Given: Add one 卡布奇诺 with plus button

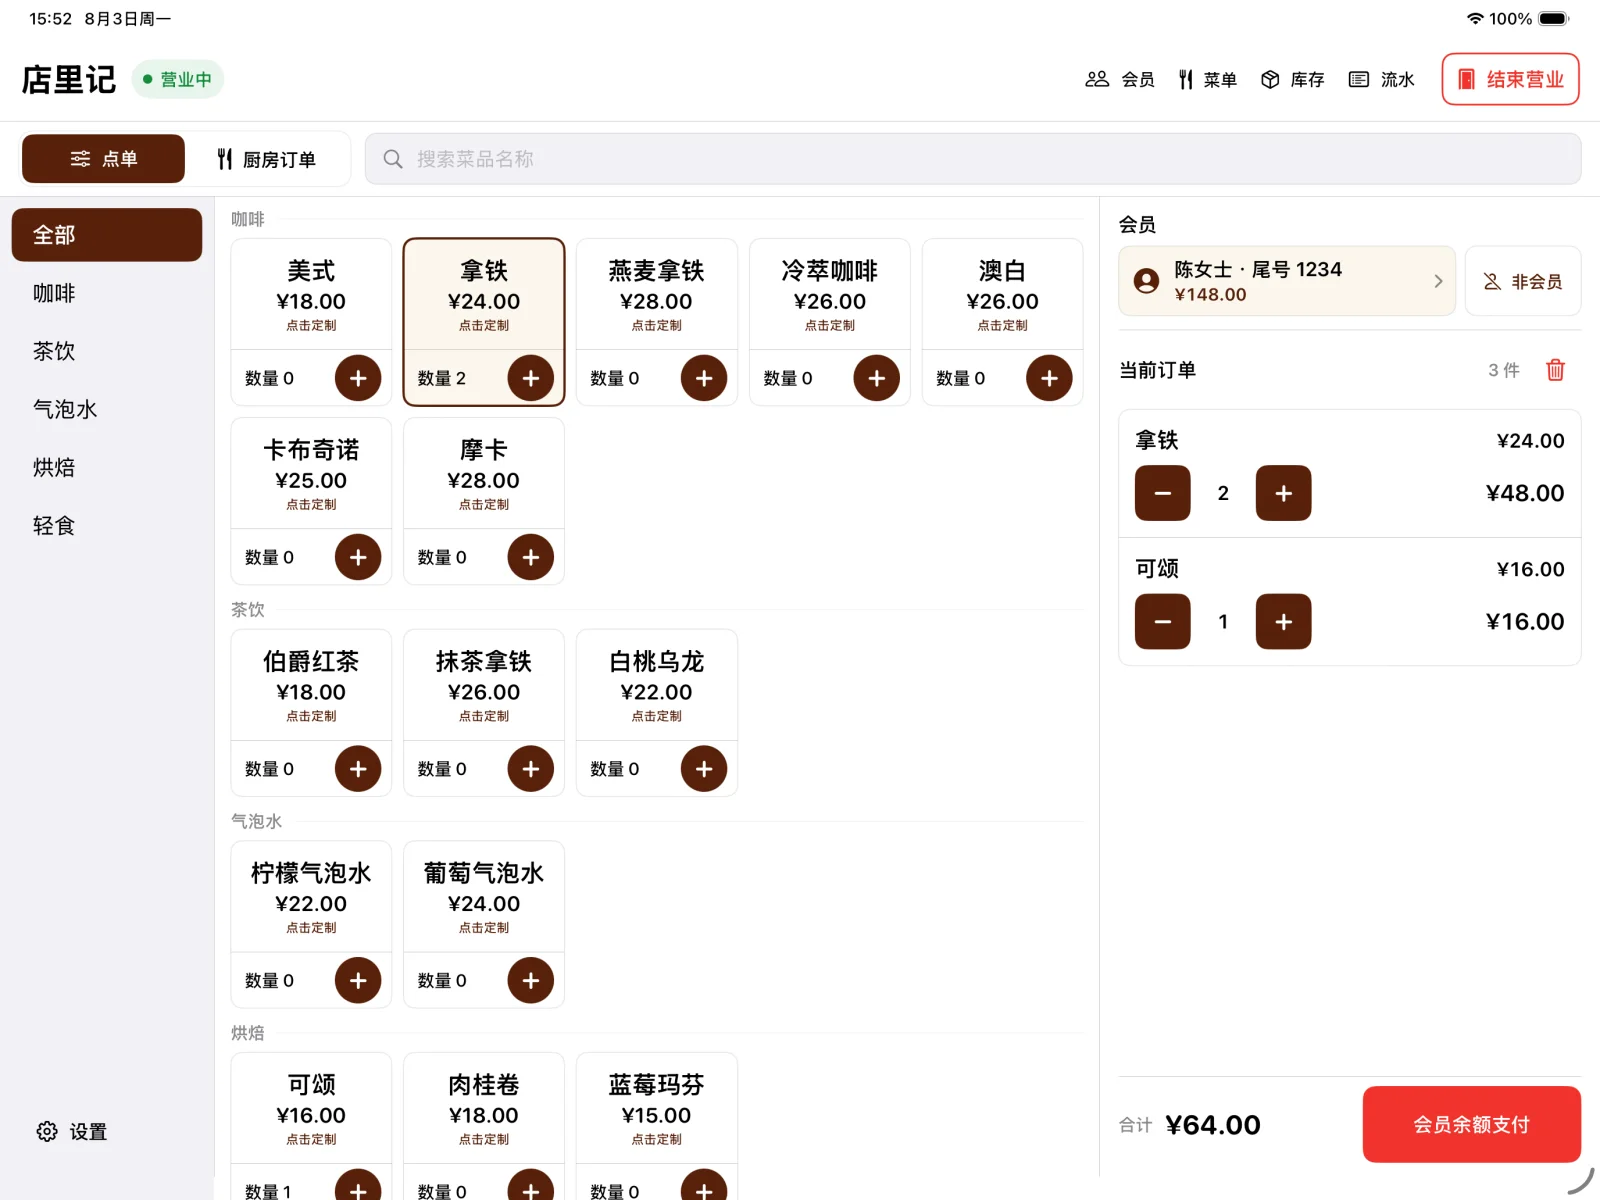Looking at the screenshot, I should 358,557.
